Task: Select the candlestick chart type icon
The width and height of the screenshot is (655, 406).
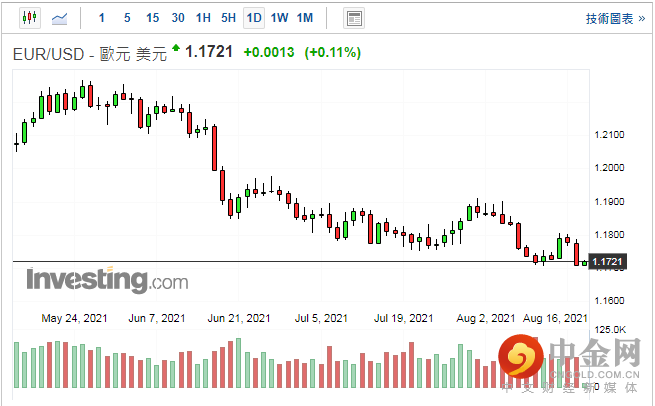Action: click(x=28, y=18)
